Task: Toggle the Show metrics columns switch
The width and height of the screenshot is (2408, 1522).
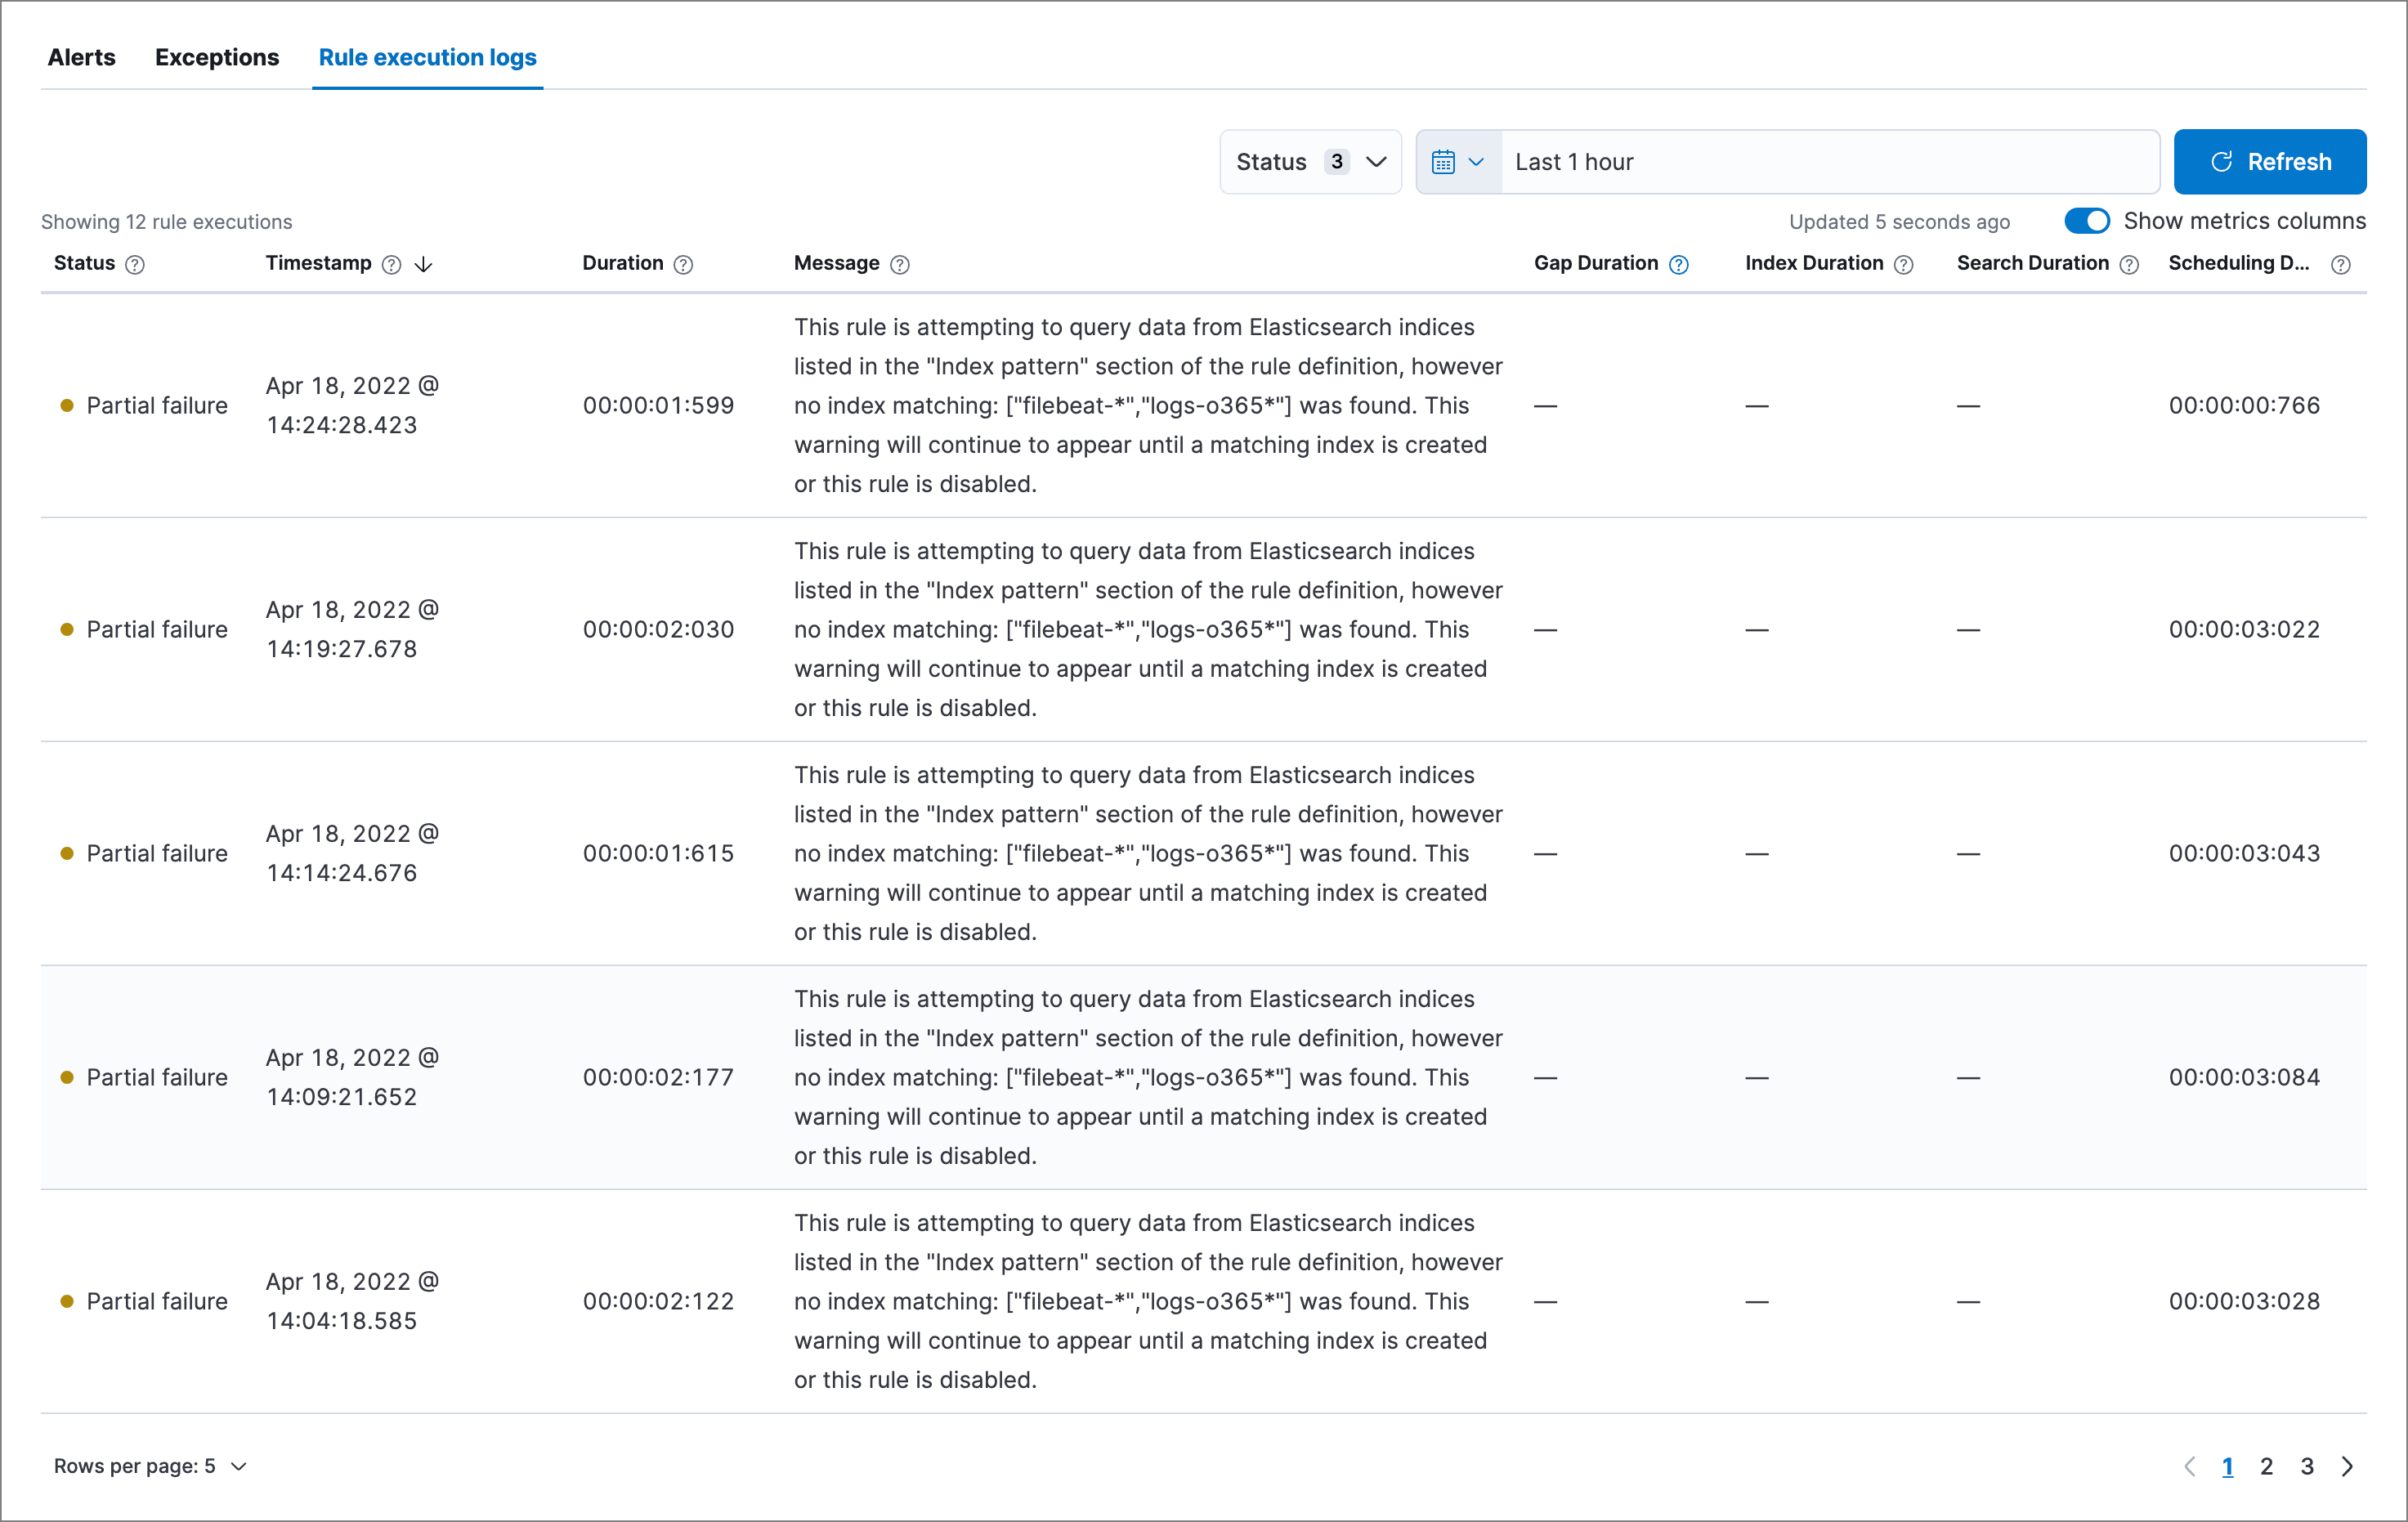Action: (2087, 221)
